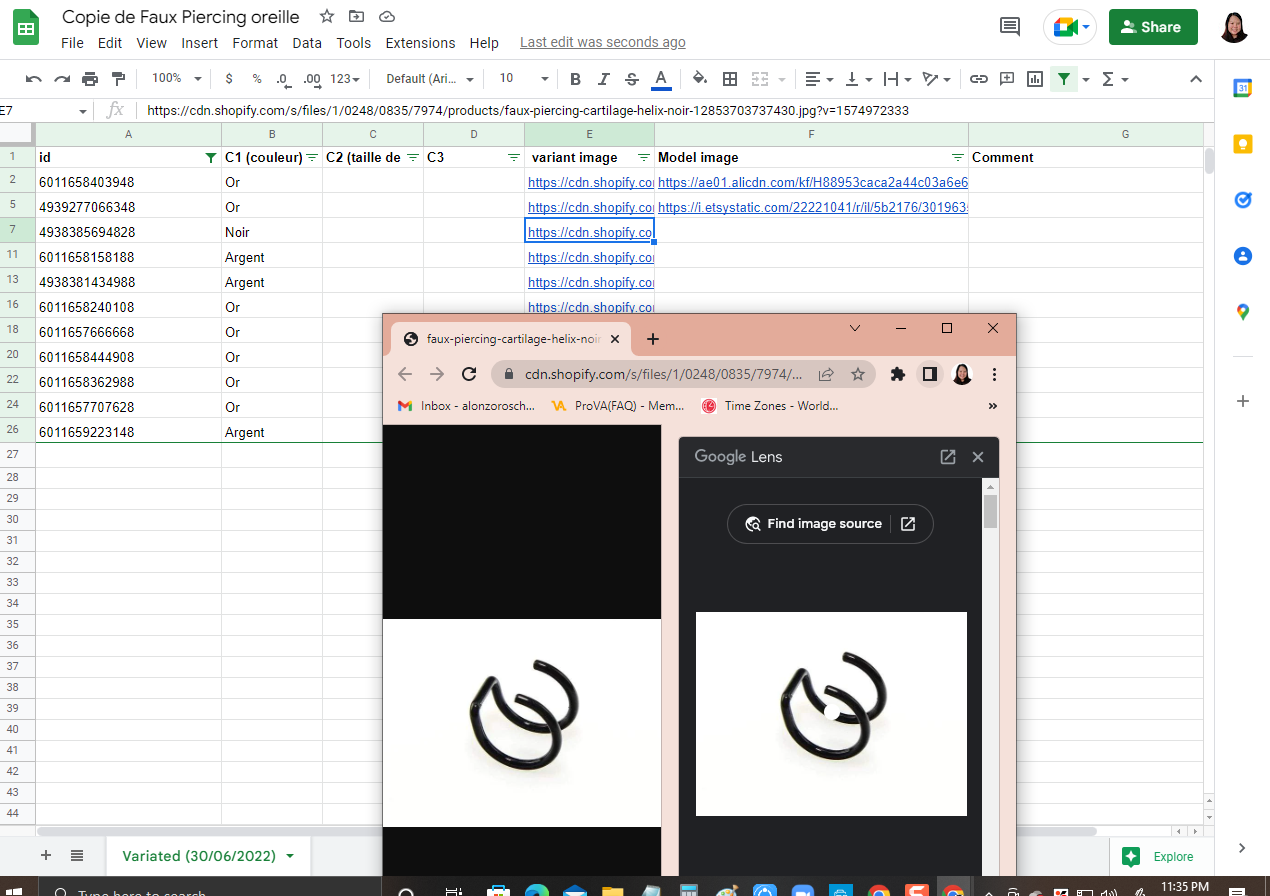Image resolution: width=1270 pixels, height=896 pixels.
Task: Activate the paint format roller tool
Action: tap(119, 79)
